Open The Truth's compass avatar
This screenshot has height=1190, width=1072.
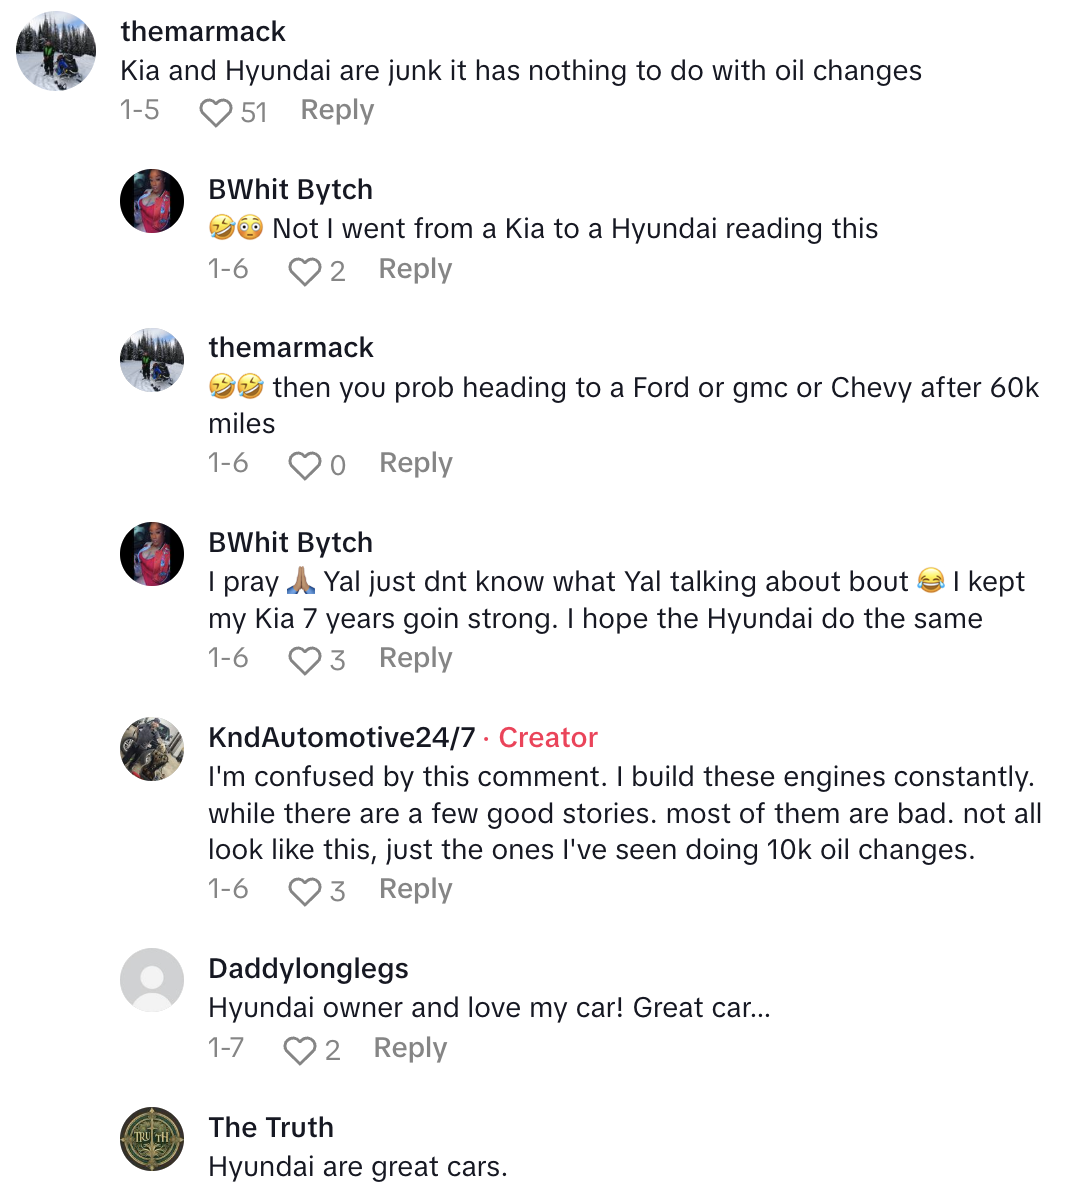tap(152, 1139)
